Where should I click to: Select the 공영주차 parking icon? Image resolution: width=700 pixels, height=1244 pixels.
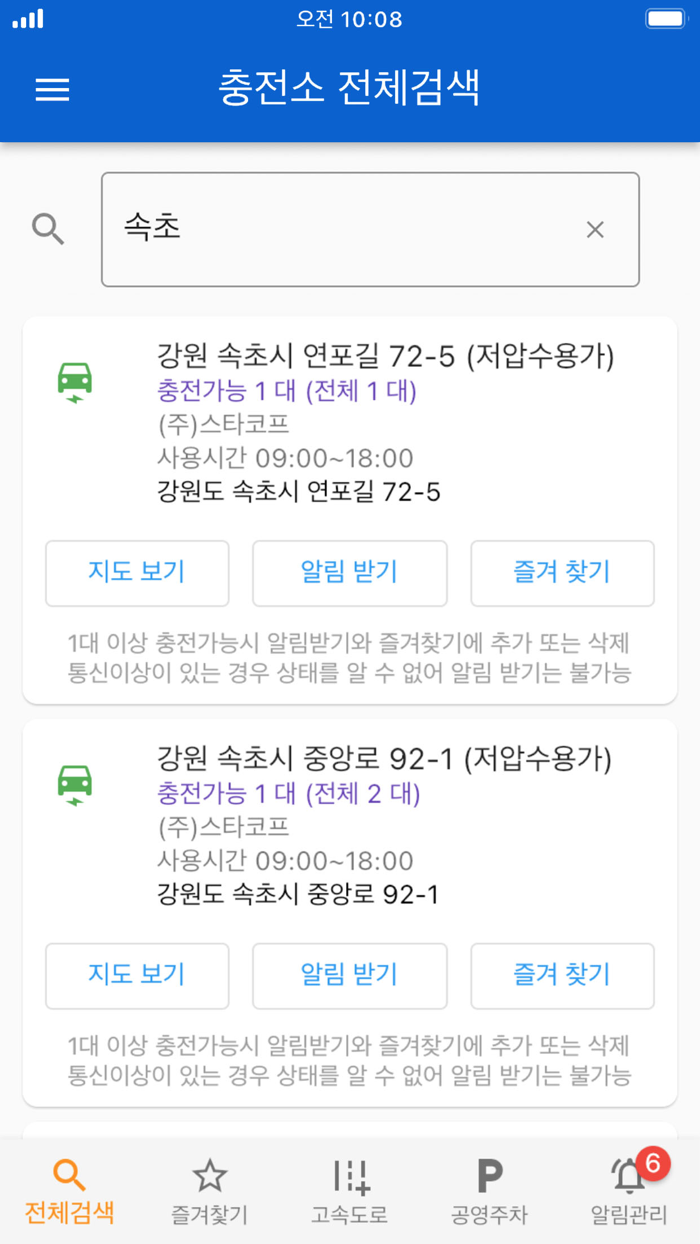coord(487,1176)
